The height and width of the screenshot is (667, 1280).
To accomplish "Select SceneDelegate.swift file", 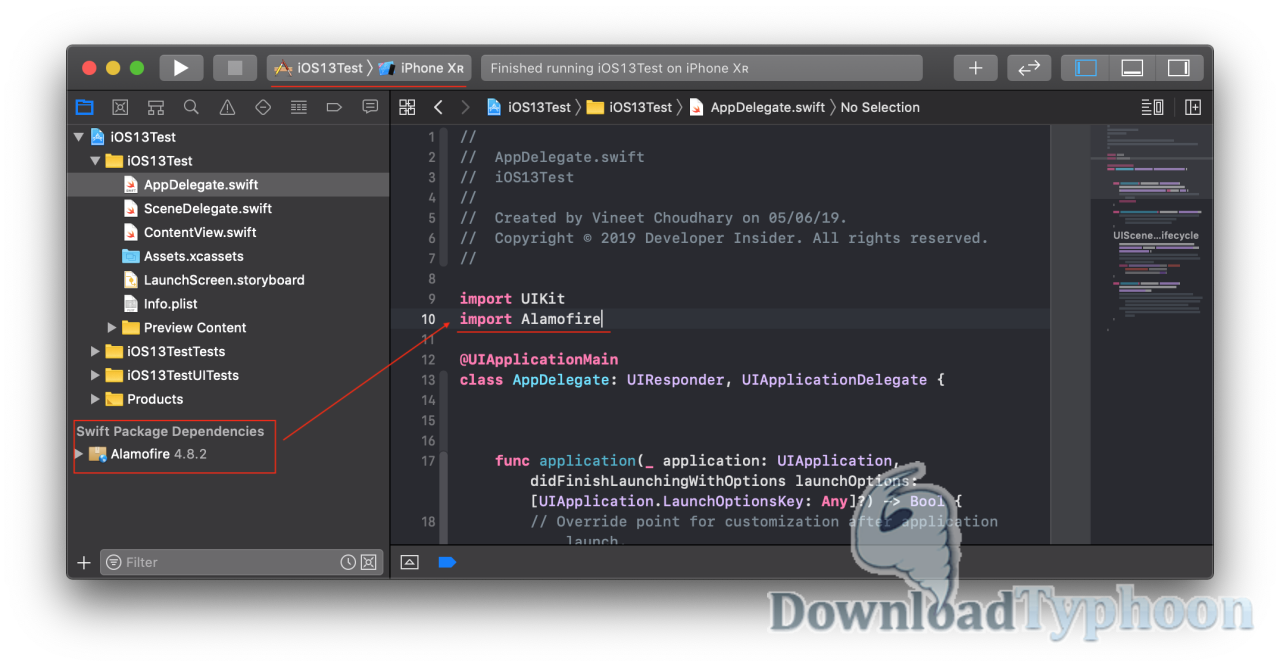I will [208, 208].
